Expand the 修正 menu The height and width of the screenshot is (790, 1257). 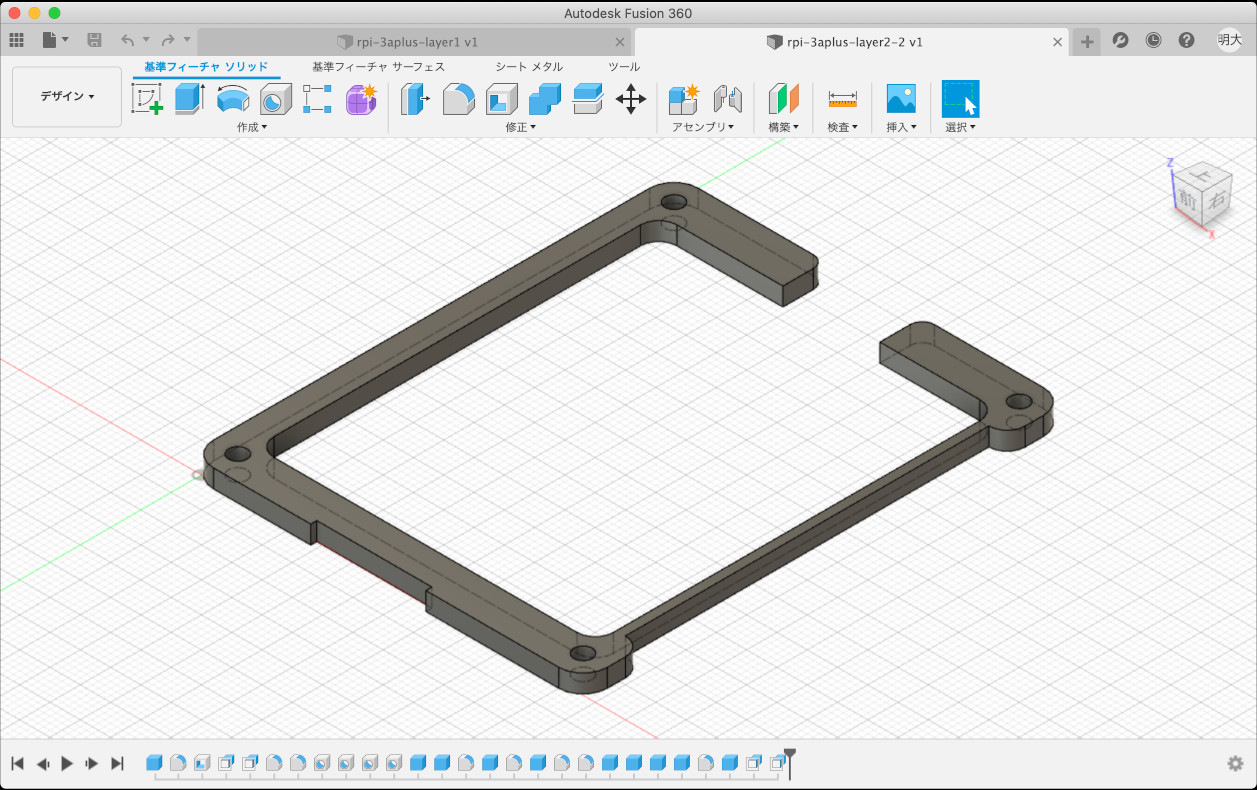coord(521,127)
